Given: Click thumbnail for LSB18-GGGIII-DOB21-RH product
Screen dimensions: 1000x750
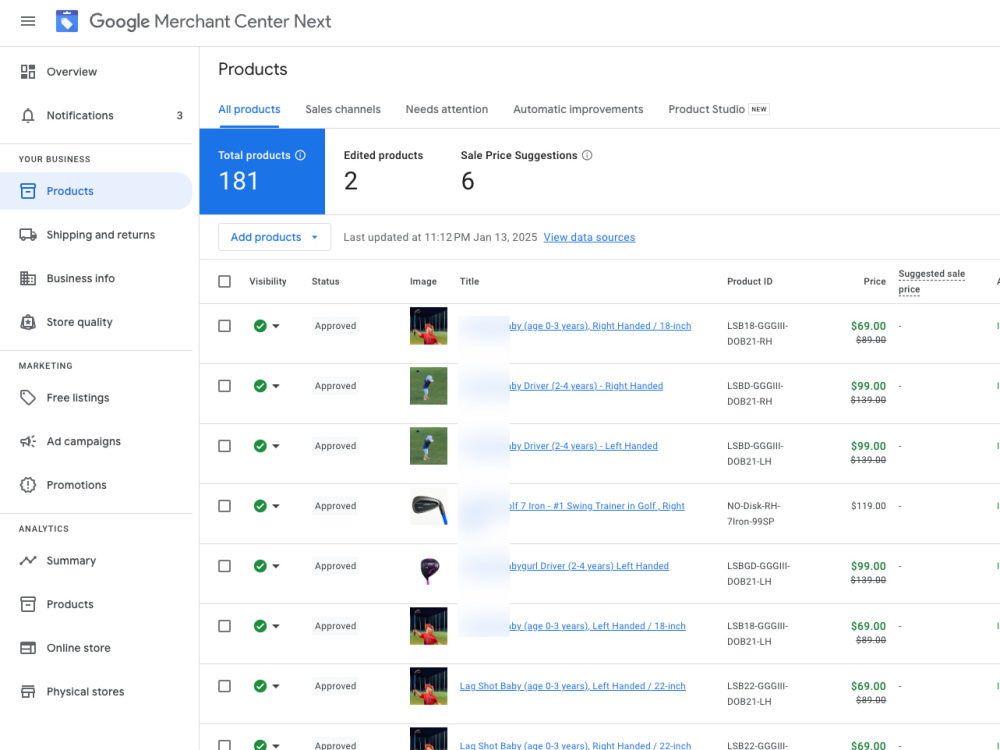Looking at the screenshot, I should (429, 326).
